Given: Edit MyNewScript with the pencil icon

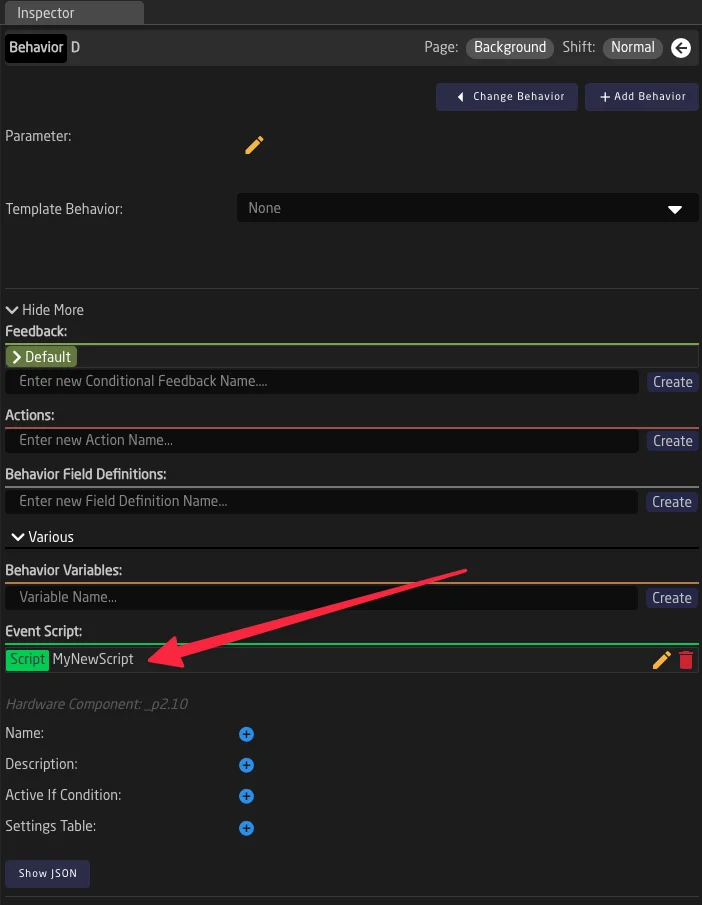Looking at the screenshot, I should 660,659.
